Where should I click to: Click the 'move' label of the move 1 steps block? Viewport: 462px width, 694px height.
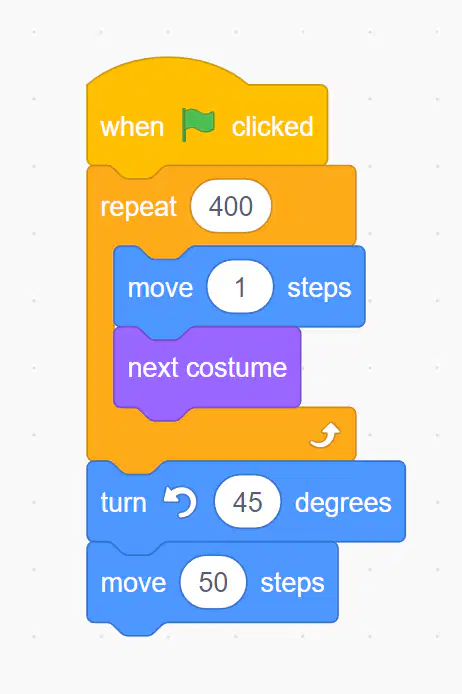[160, 288]
